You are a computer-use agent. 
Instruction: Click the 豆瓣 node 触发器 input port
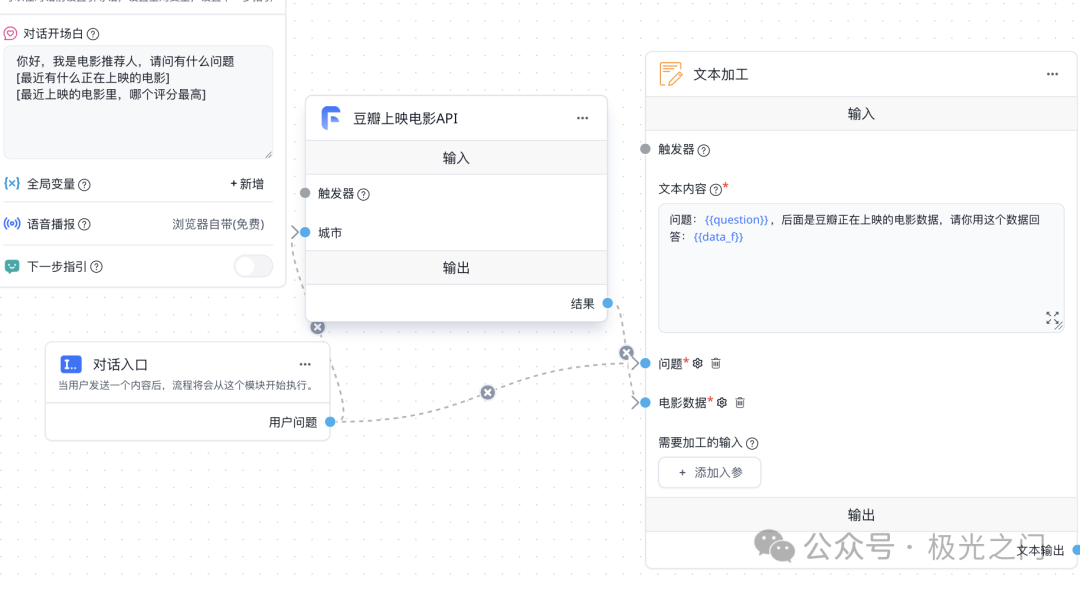(x=305, y=193)
